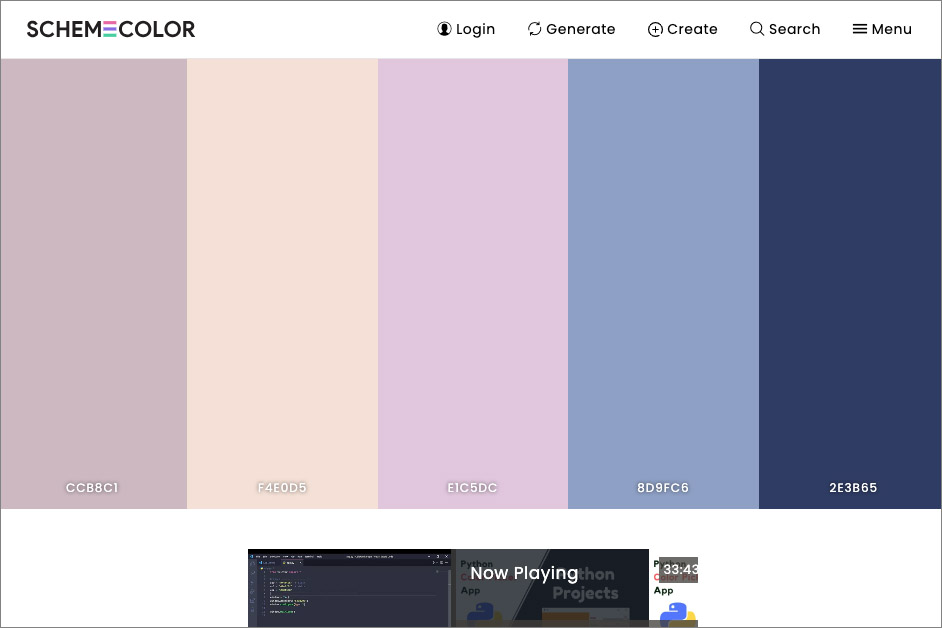
Task: Click the Generate refresh arrows icon
Action: click(x=535, y=29)
